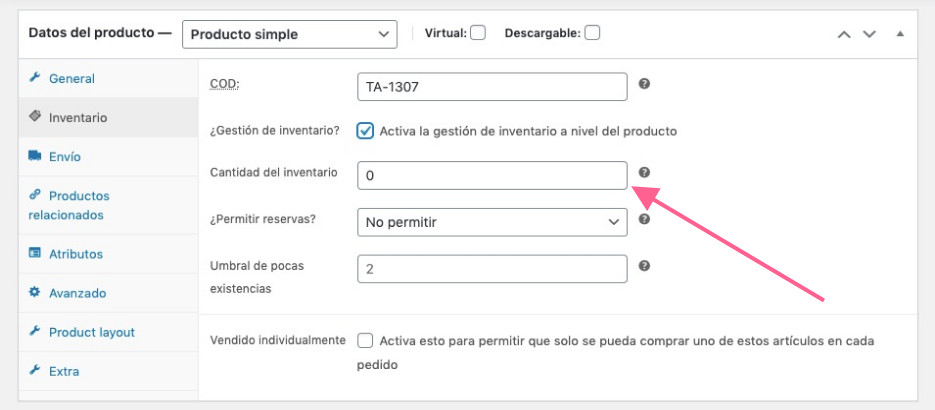The width and height of the screenshot is (935, 410).
Task: Open the No permitir reservas dropdown
Action: 493,222
